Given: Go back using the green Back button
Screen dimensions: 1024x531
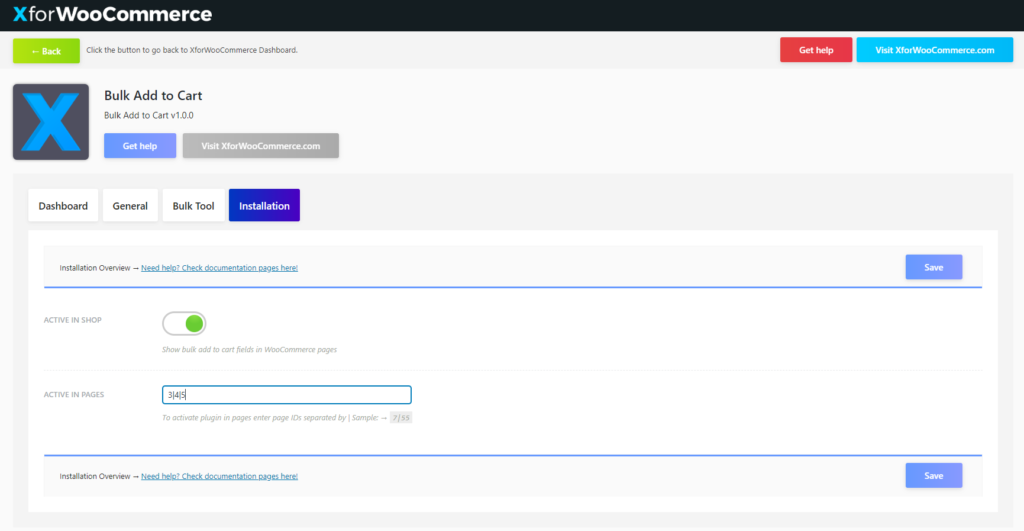Looking at the screenshot, I should pyautogui.click(x=46, y=51).
